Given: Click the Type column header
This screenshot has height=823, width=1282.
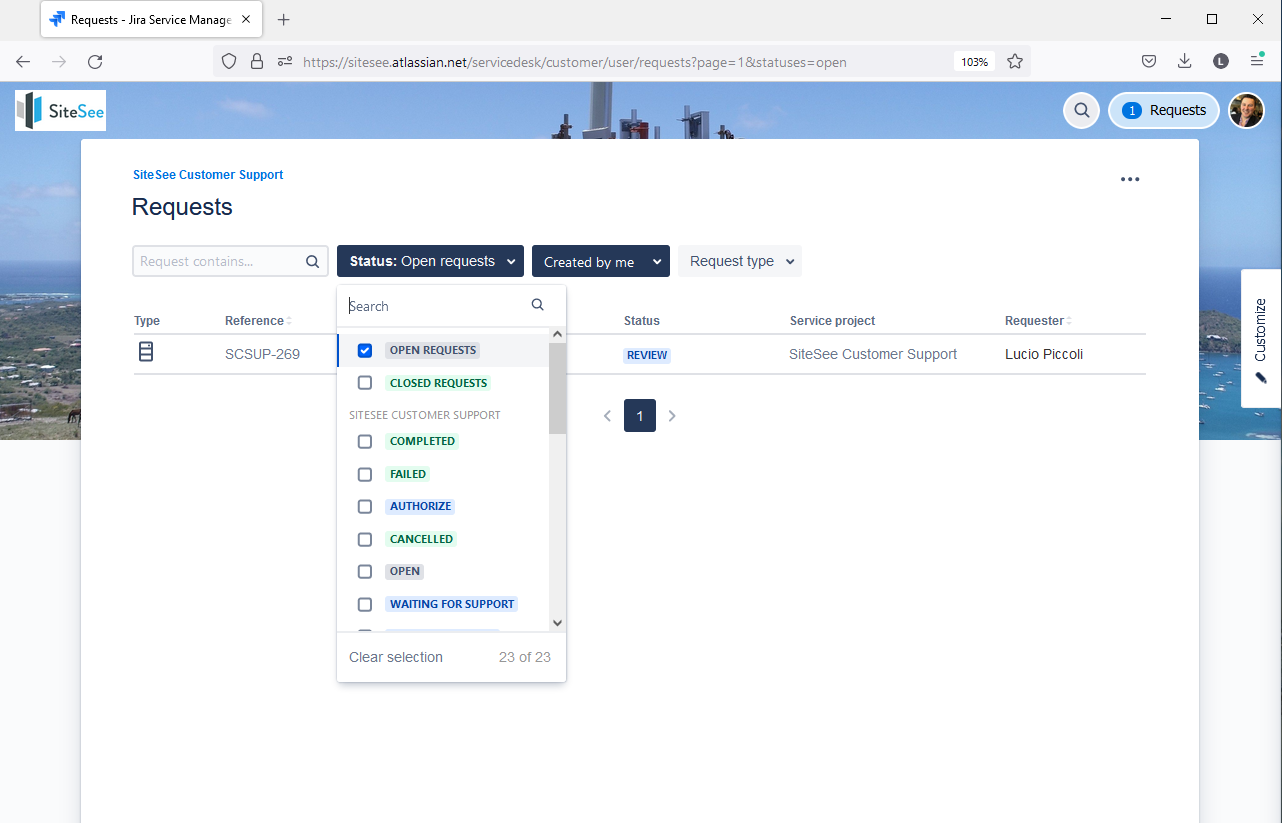Looking at the screenshot, I should pyautogui.click(x=147, y=321).
